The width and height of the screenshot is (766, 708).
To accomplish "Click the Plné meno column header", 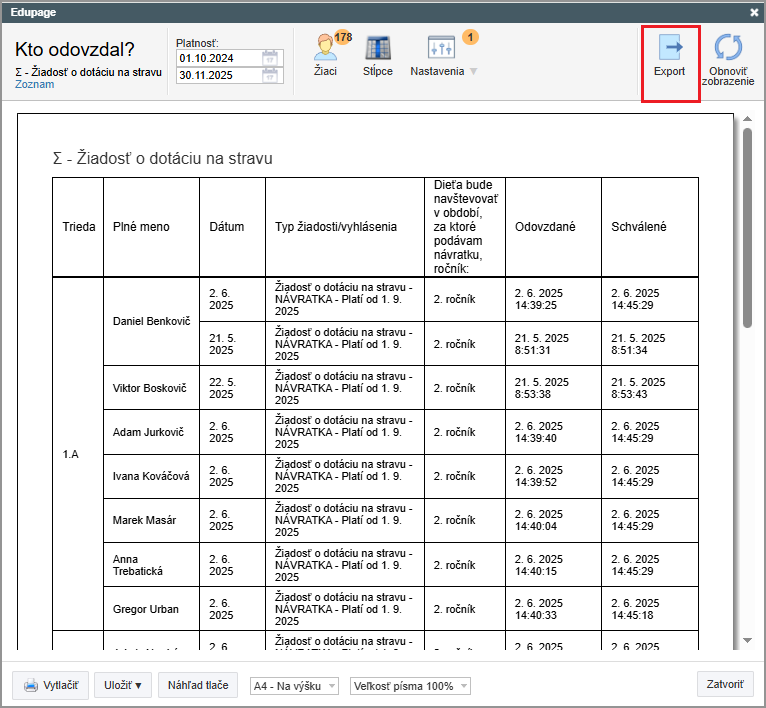I will pos(141,227).
